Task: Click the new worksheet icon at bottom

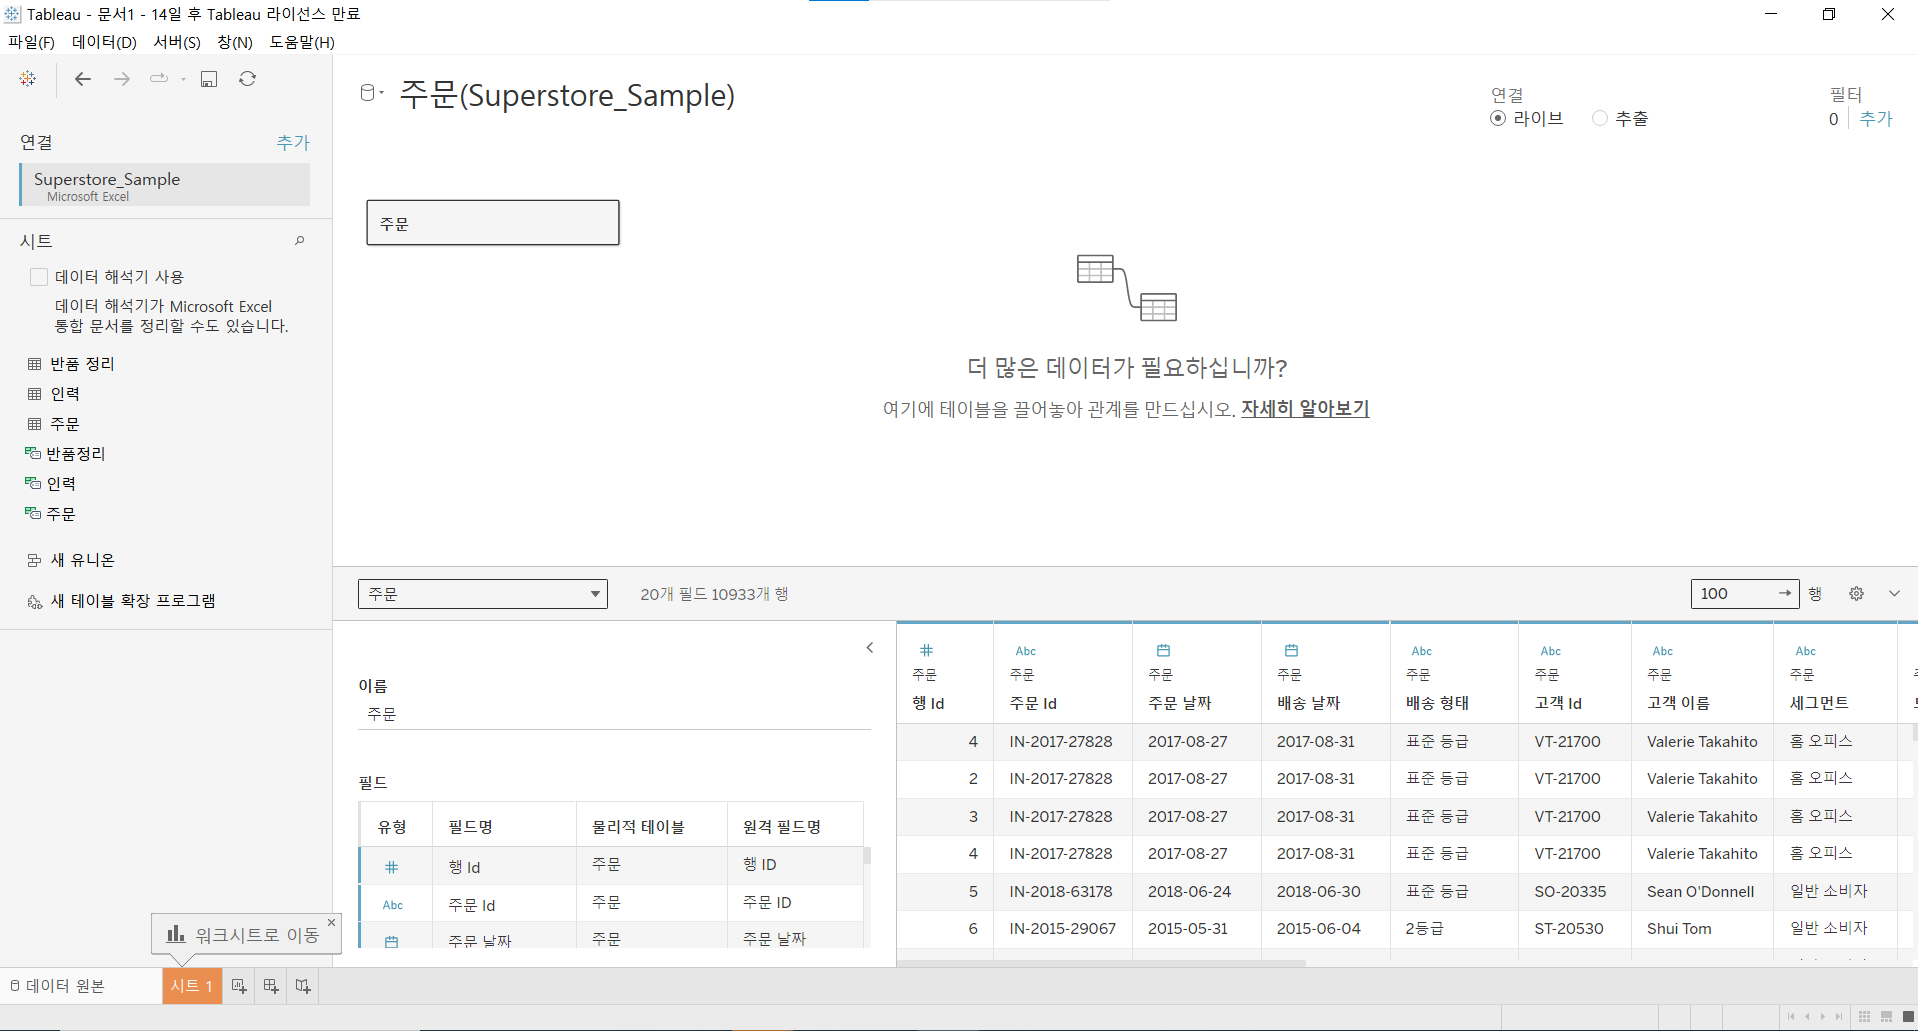Action: click(x=239, y=986)
